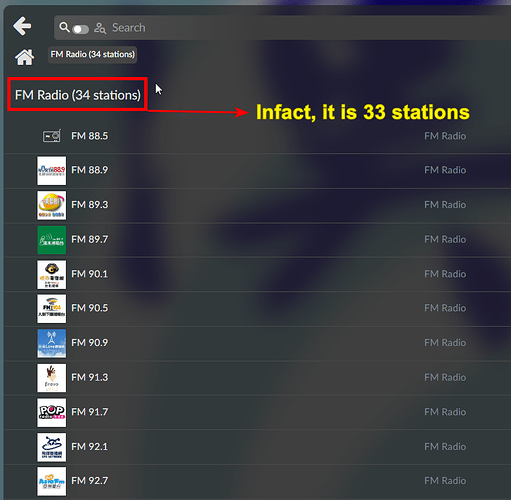Screen dimensions: 511x500
Task: Click the FM Radio (34 stations) list heading
Action: (78, 95)
